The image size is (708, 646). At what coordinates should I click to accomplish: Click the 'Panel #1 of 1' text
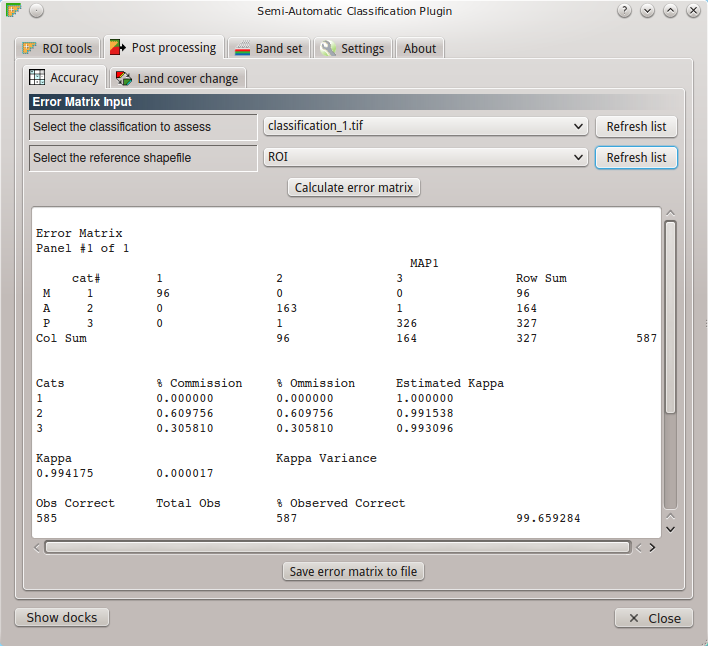pyautogui.click(x=82, y=248)
